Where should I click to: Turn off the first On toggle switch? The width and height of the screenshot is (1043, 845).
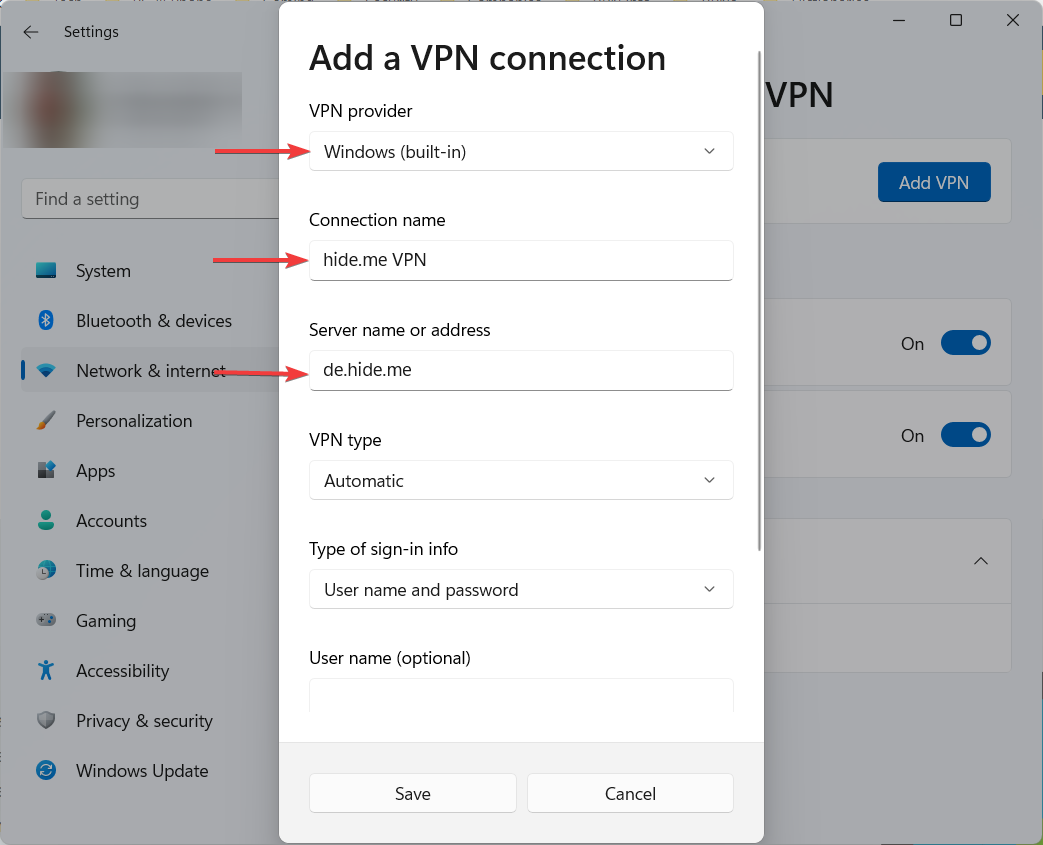pos(965,344)
